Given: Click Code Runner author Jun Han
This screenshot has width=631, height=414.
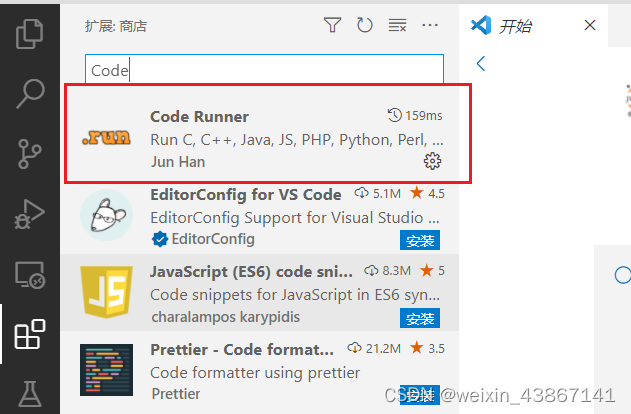Looking at the screenshot, I should coord(178,162).
